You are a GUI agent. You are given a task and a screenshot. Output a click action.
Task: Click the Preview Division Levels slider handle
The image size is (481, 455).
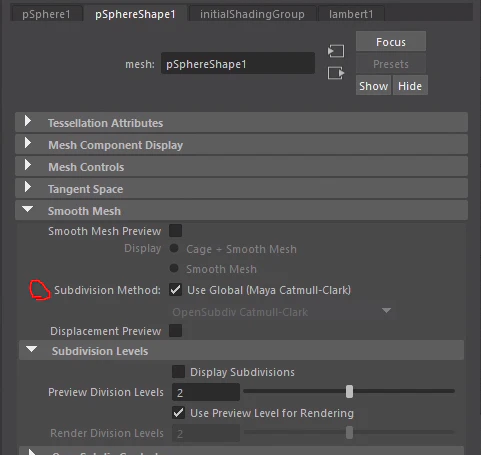pos(349,391)
